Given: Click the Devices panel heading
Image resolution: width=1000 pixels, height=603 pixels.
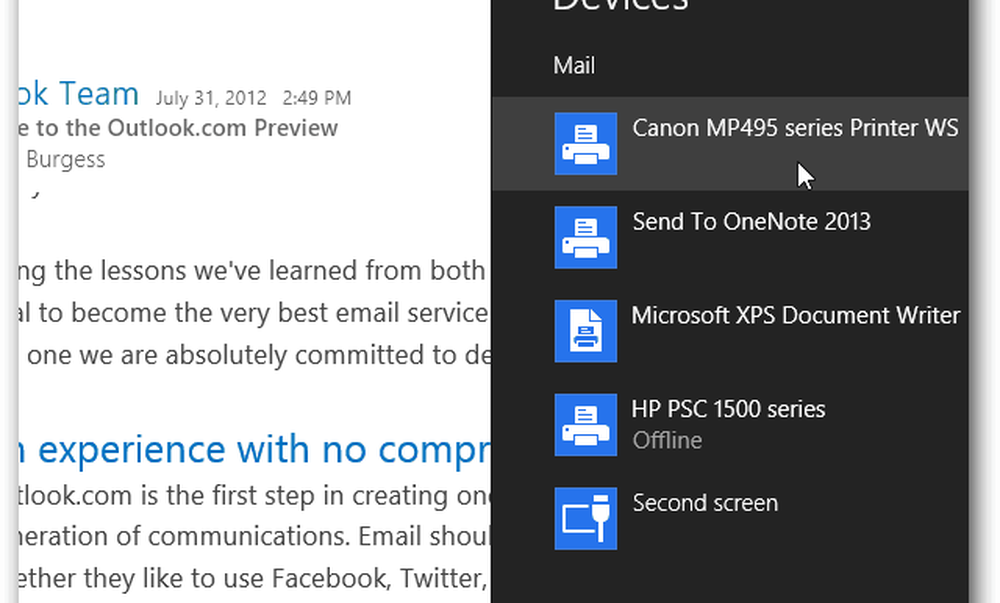Looking at the screenshot, I should click(621, 5).
